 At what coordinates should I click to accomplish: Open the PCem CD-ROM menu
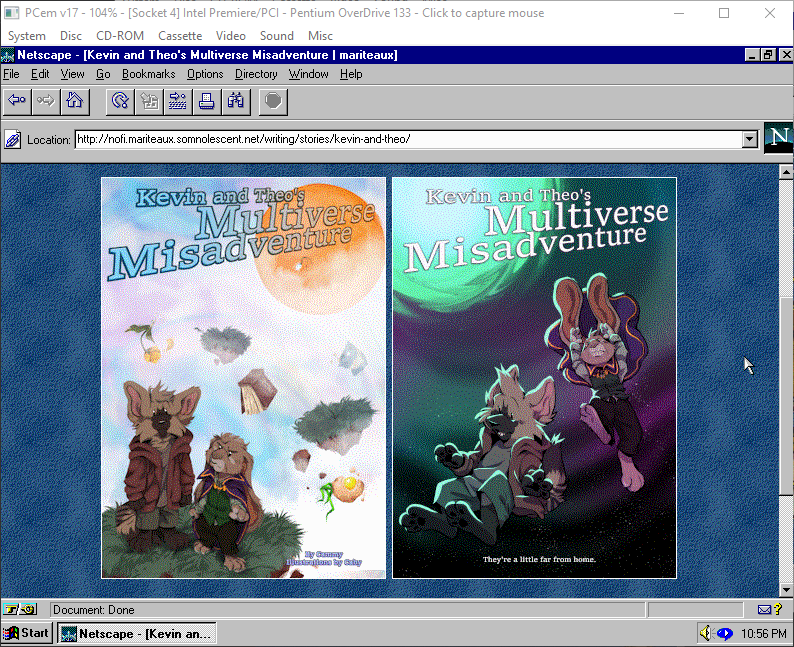[119, 36]
